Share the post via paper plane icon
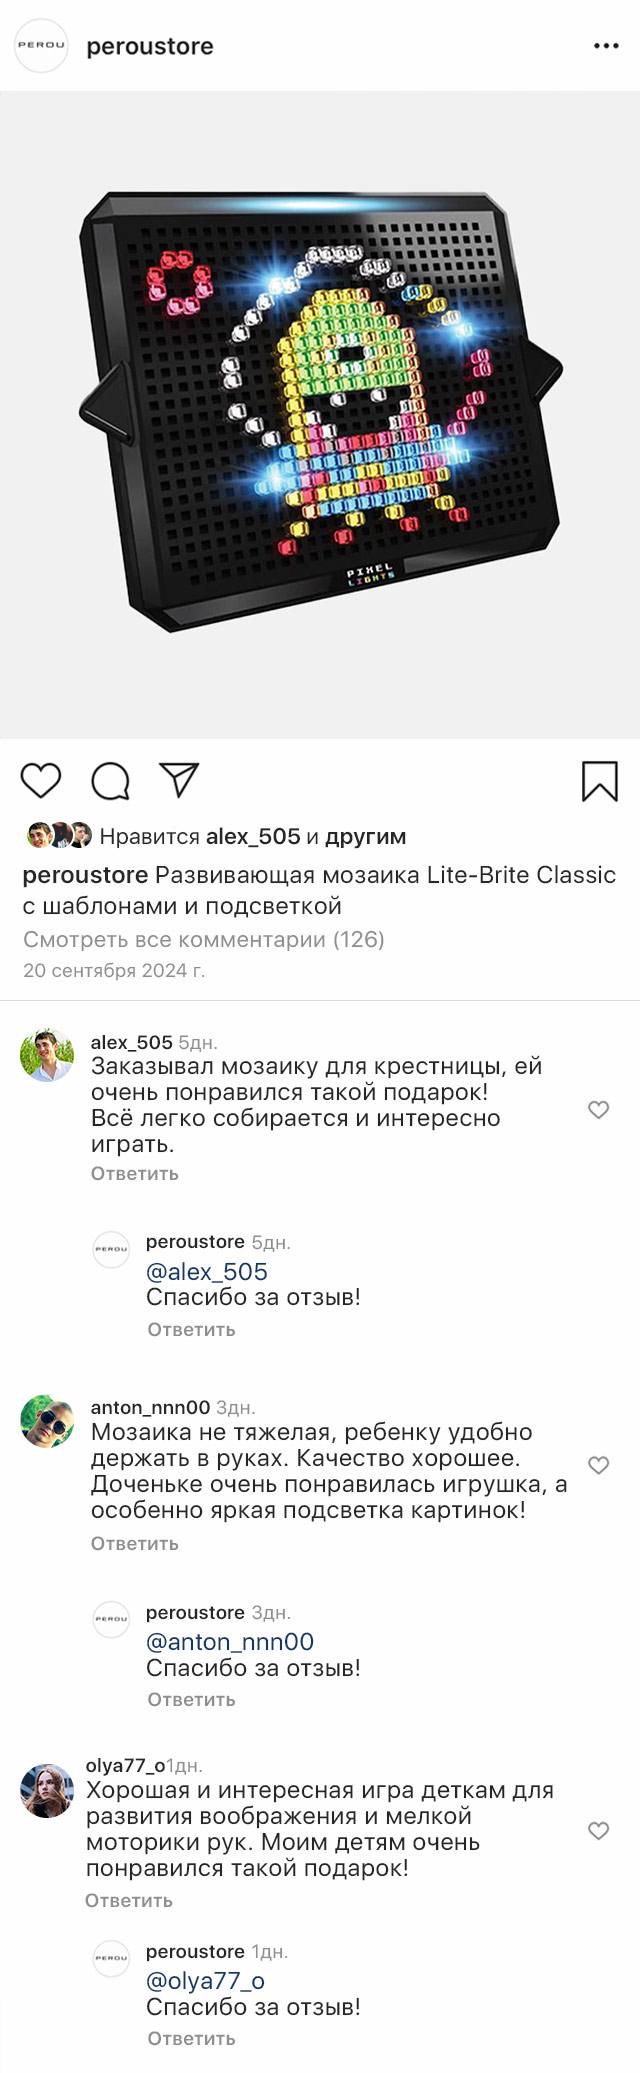This screenshot has width=640, height=2073. [x=180, y=780]
